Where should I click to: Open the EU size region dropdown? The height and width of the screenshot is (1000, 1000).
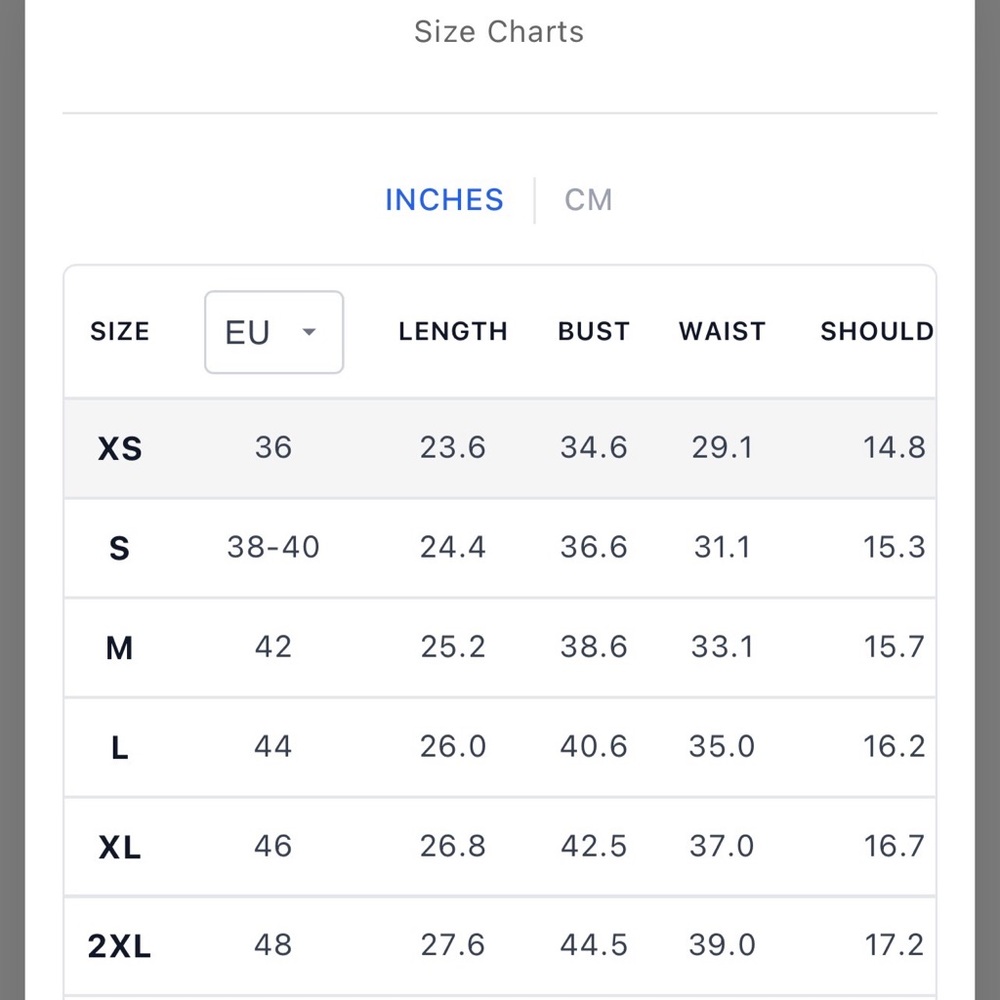(274, 332)
